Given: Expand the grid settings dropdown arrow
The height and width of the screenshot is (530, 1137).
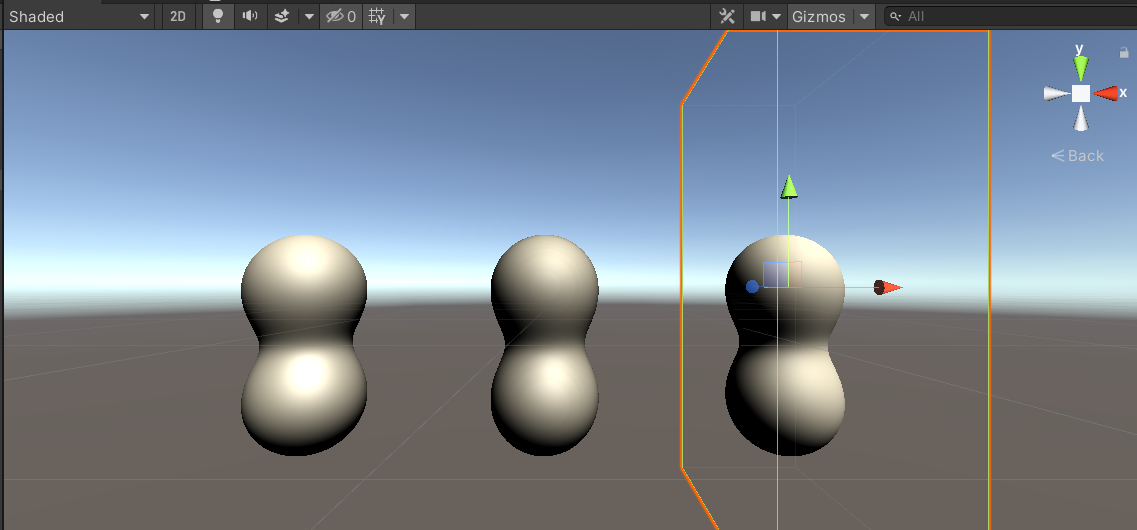Looking at the screenshot, I should pyautogui.click(x=404, y=16).
